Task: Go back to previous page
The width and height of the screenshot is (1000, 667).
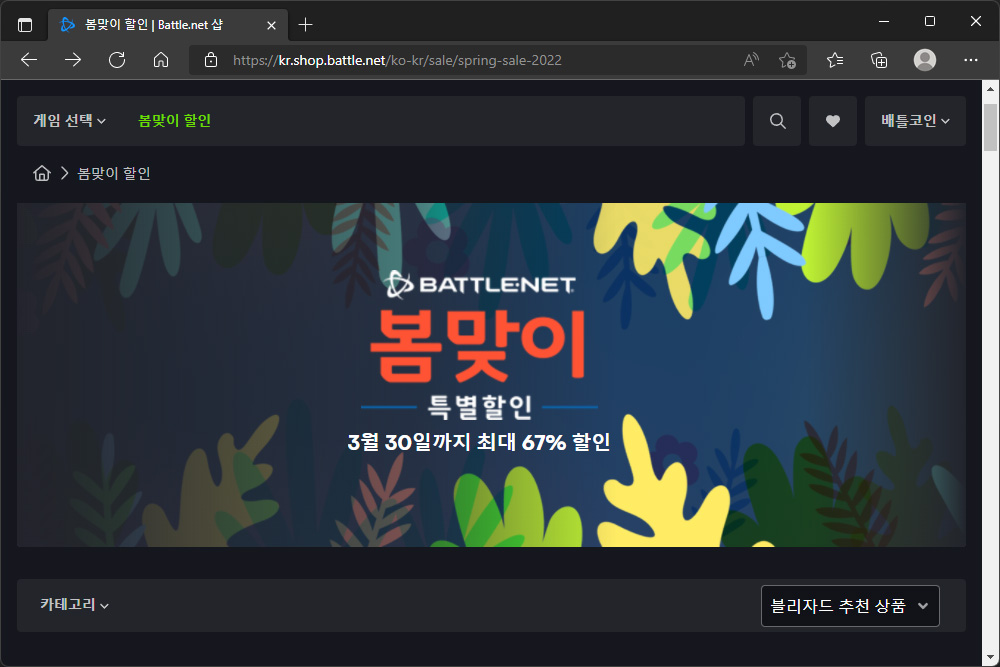Action: [x=29, y=60]
